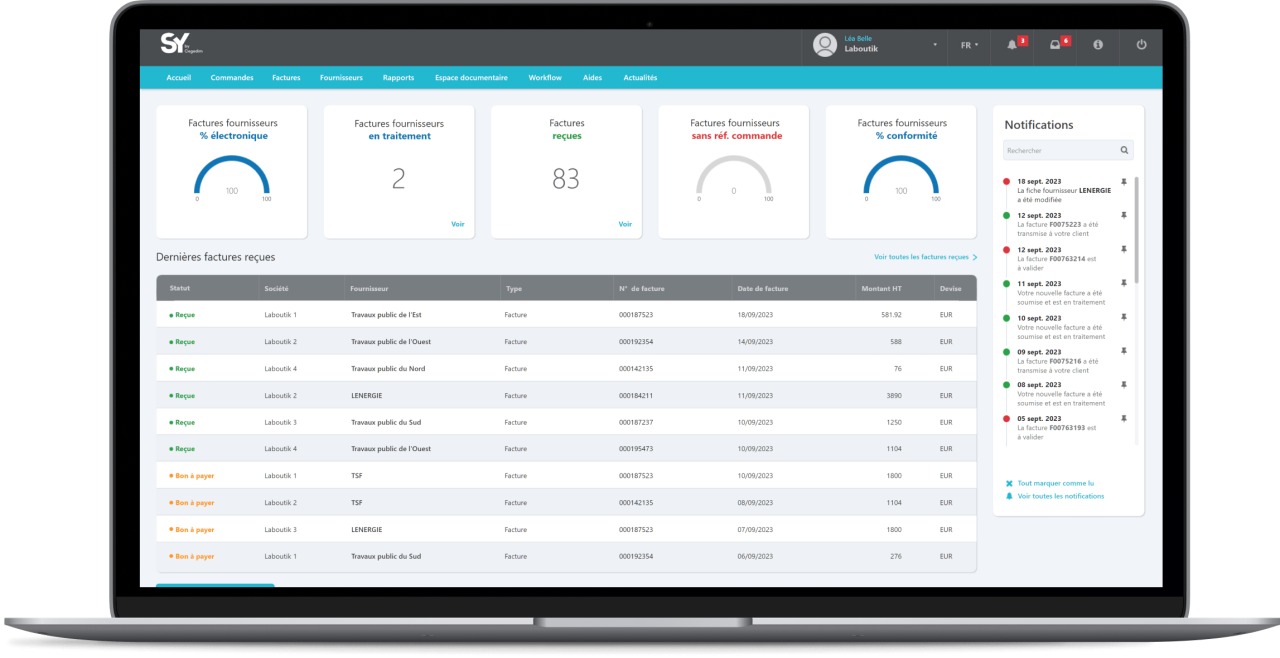Open the inbox tray icon with badge
The image size is (1280, 658).
[1055, 45]
